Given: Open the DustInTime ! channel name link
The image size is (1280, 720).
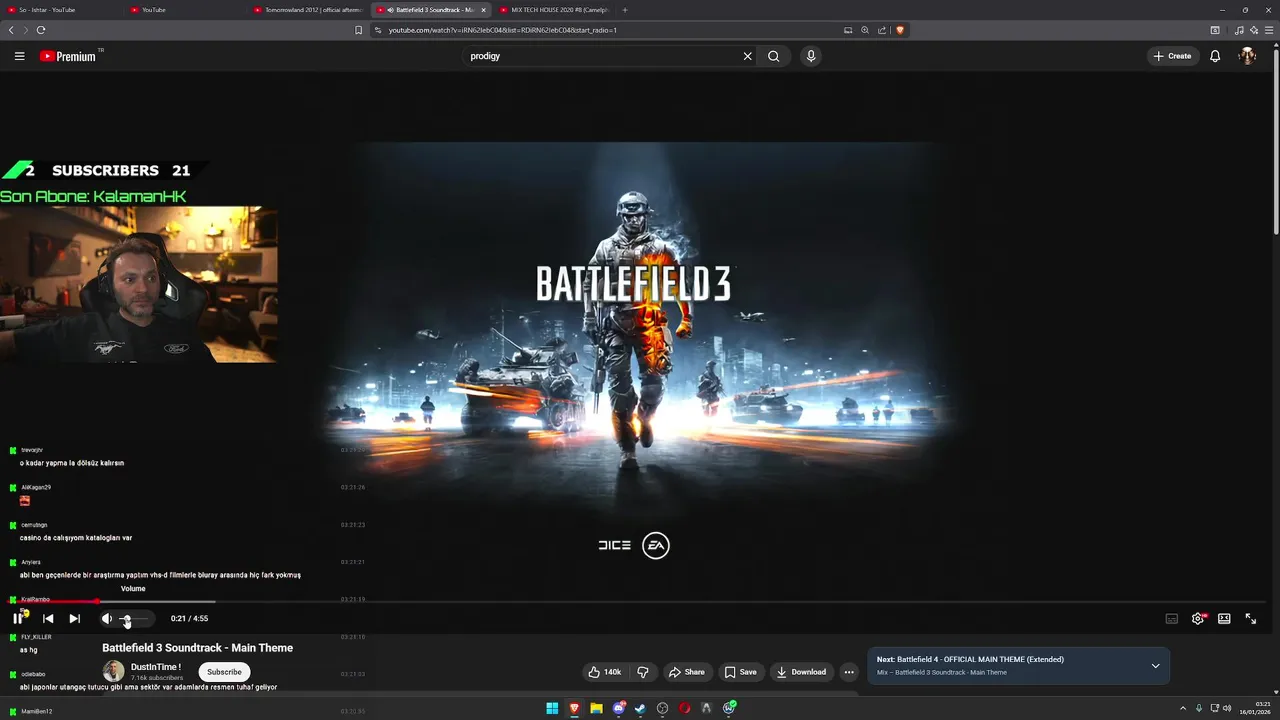Looking at the screenshot, I should tap(156, 667).
